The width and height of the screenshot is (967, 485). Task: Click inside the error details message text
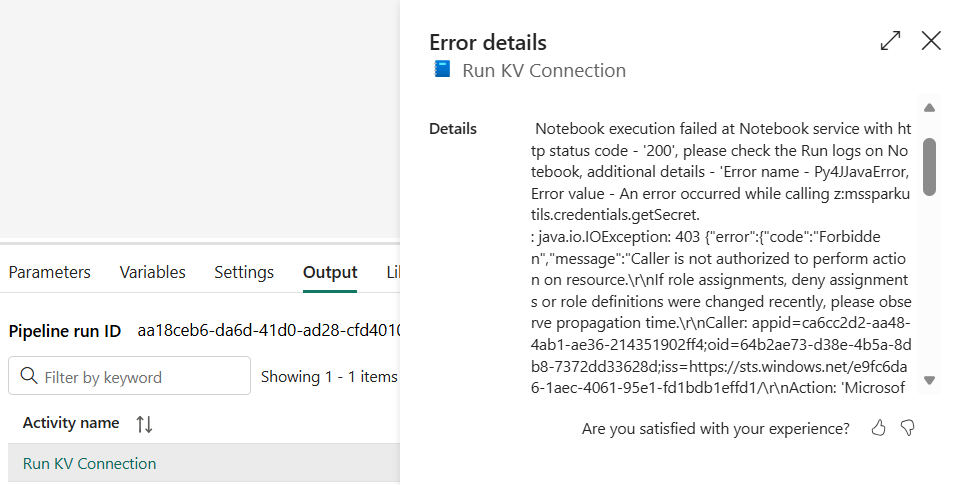[720, 250]
